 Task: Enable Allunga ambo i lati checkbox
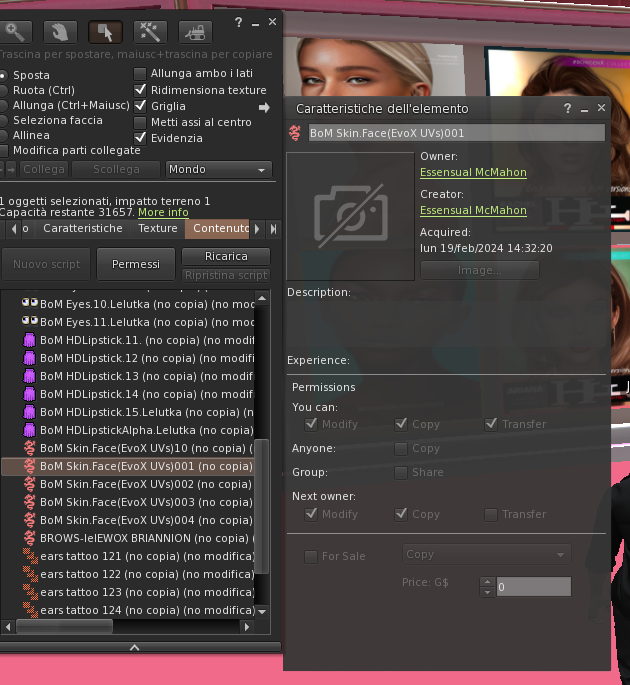coord(140,73)
